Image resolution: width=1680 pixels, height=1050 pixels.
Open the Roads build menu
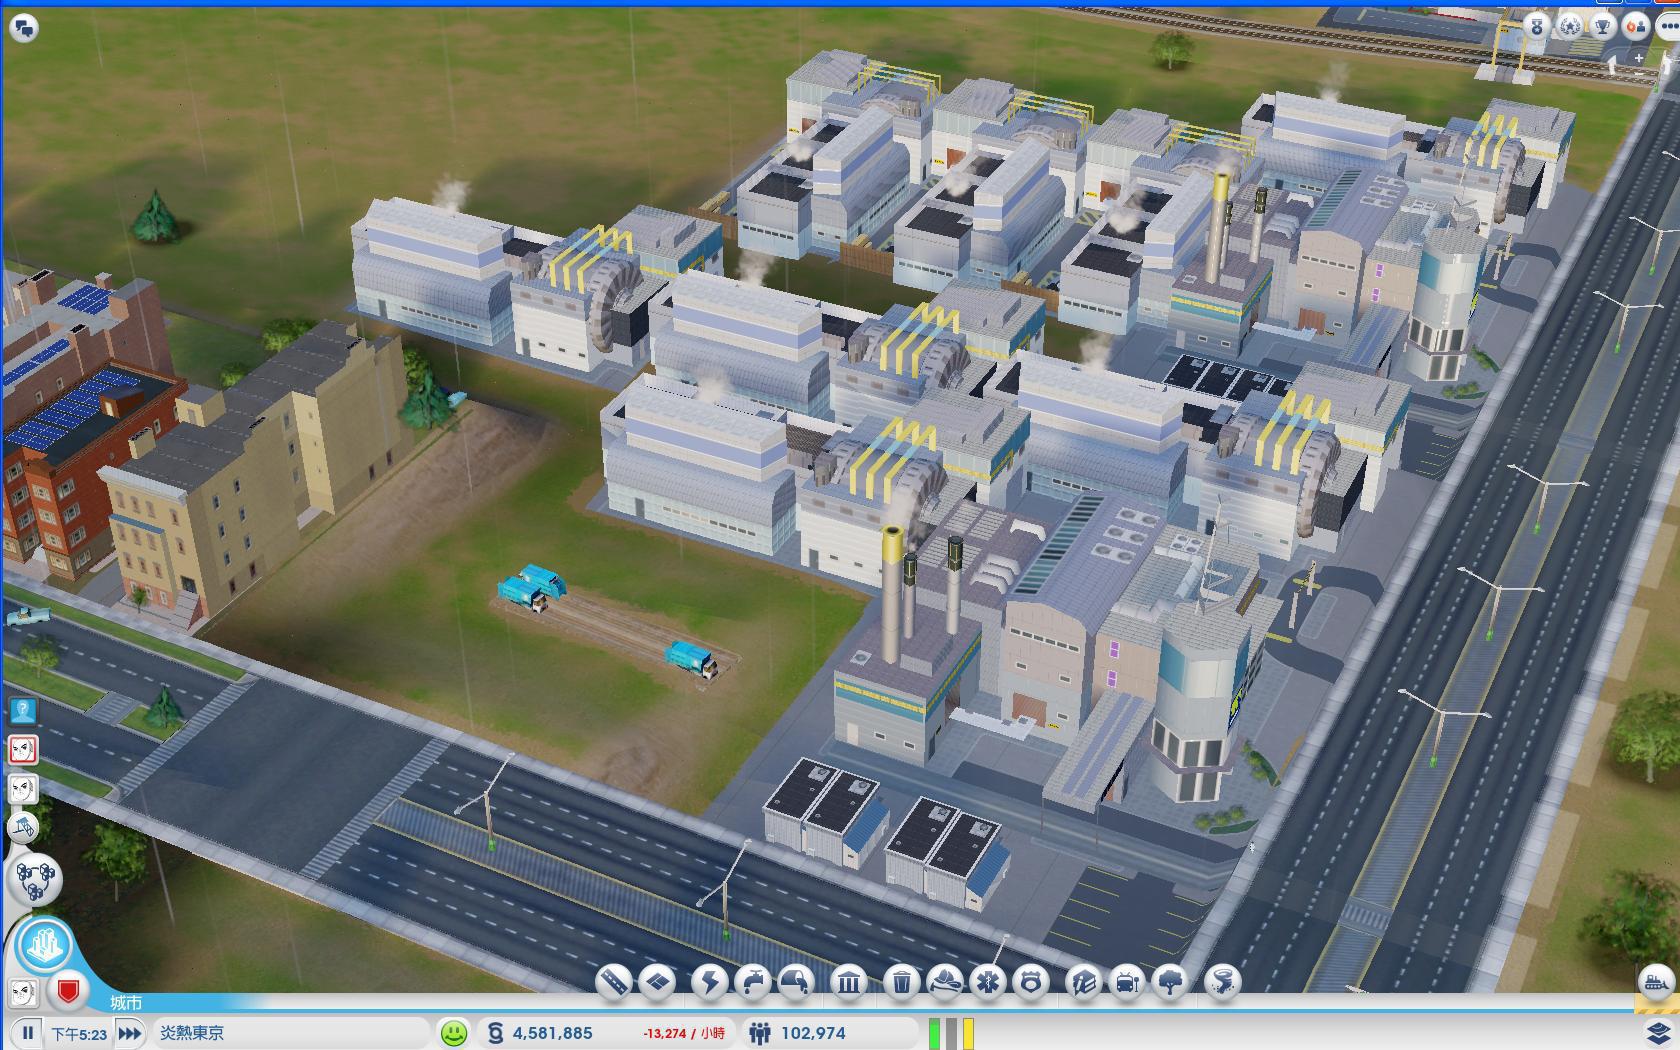coord(614,981)
